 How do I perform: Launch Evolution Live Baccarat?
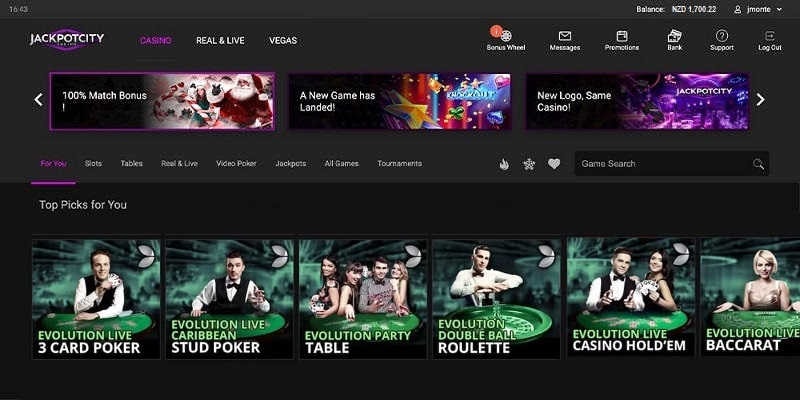751,296
